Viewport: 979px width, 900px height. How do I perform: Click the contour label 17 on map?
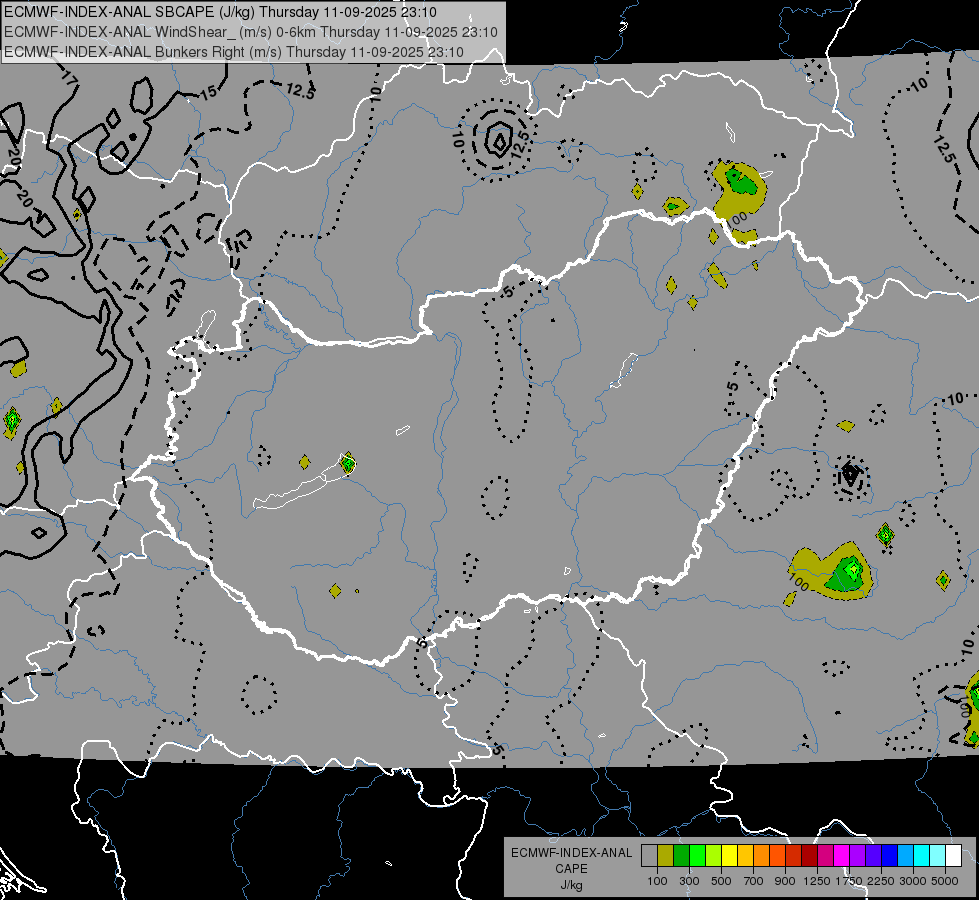70,79
